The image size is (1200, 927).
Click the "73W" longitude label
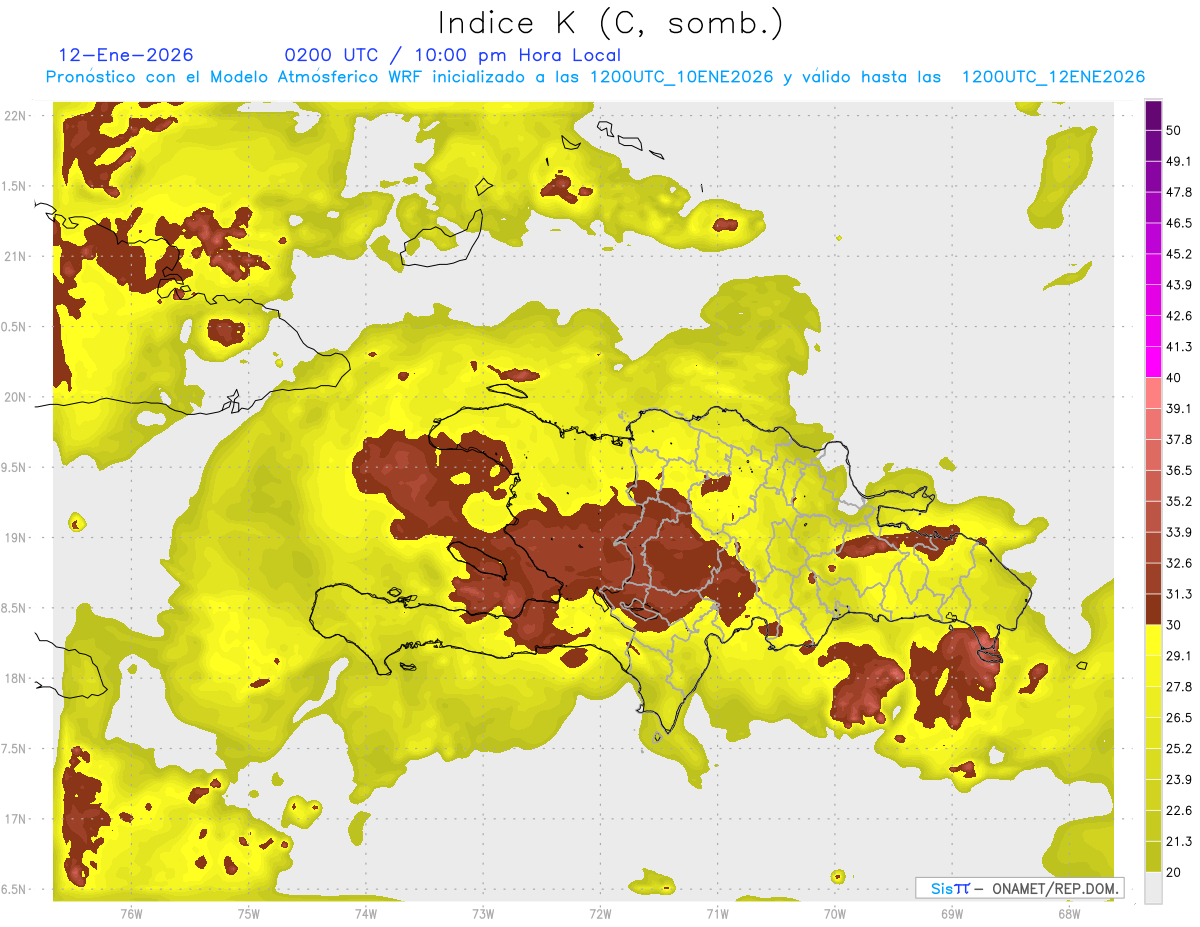click(483, 914)
